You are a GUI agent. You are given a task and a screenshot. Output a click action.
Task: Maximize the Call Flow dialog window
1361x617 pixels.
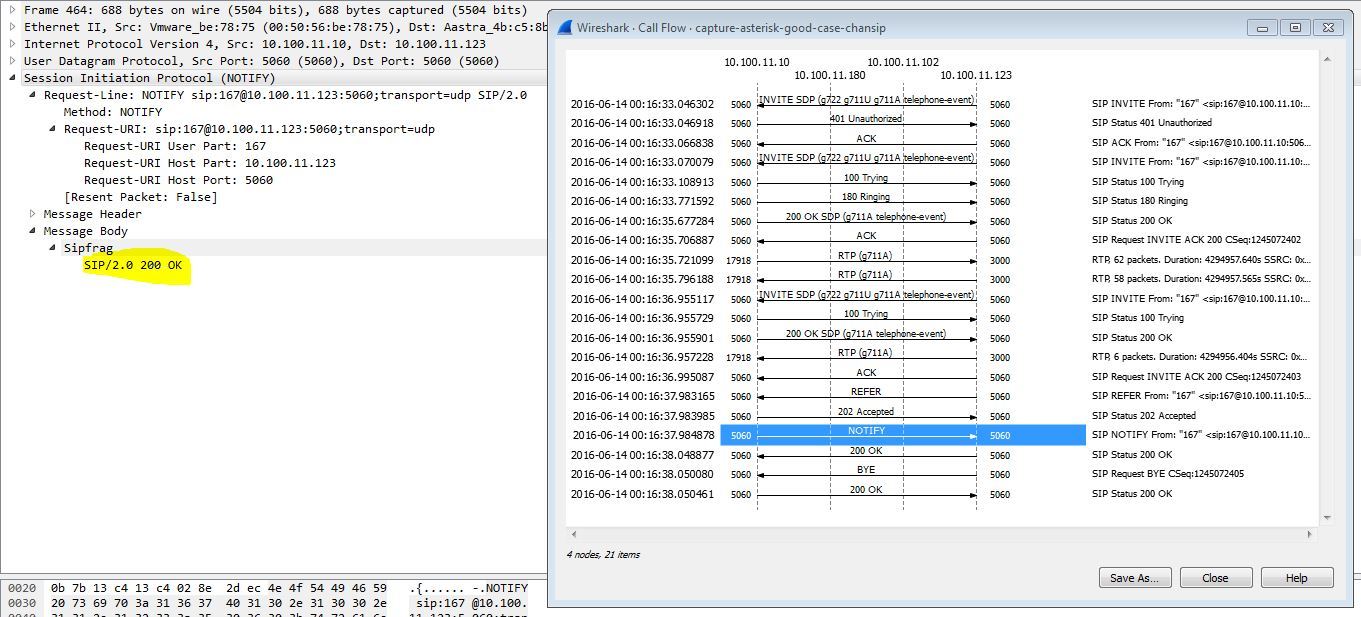(1295, 28)
